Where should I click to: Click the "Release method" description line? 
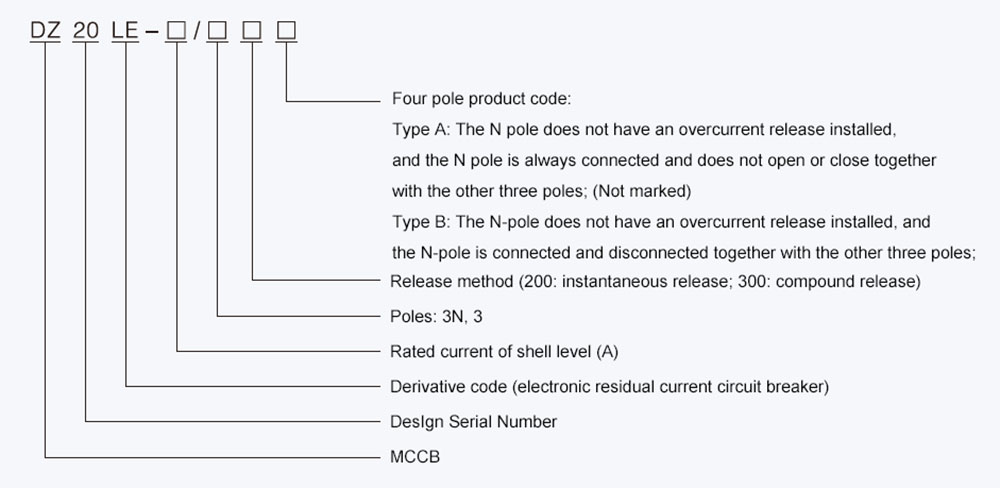click(655, 281)
